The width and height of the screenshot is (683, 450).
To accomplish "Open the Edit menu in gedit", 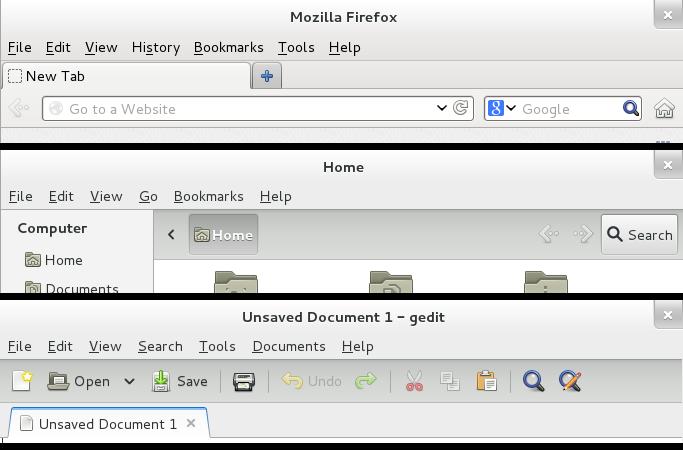I will coord(60,346).
